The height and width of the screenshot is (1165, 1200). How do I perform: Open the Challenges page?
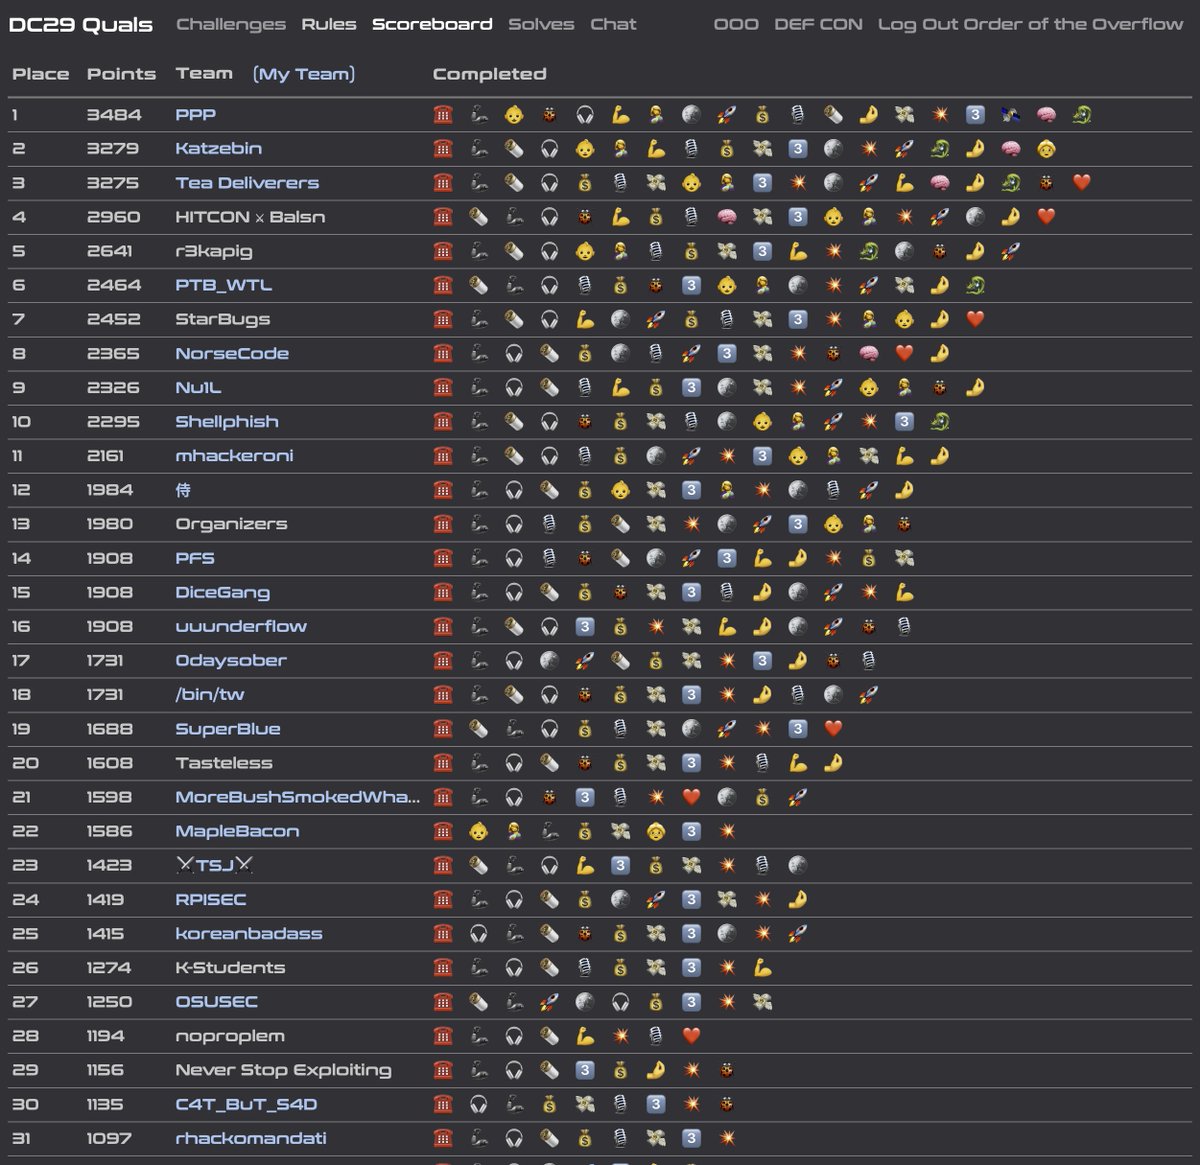pyautogui.click(x=230, y=24)
